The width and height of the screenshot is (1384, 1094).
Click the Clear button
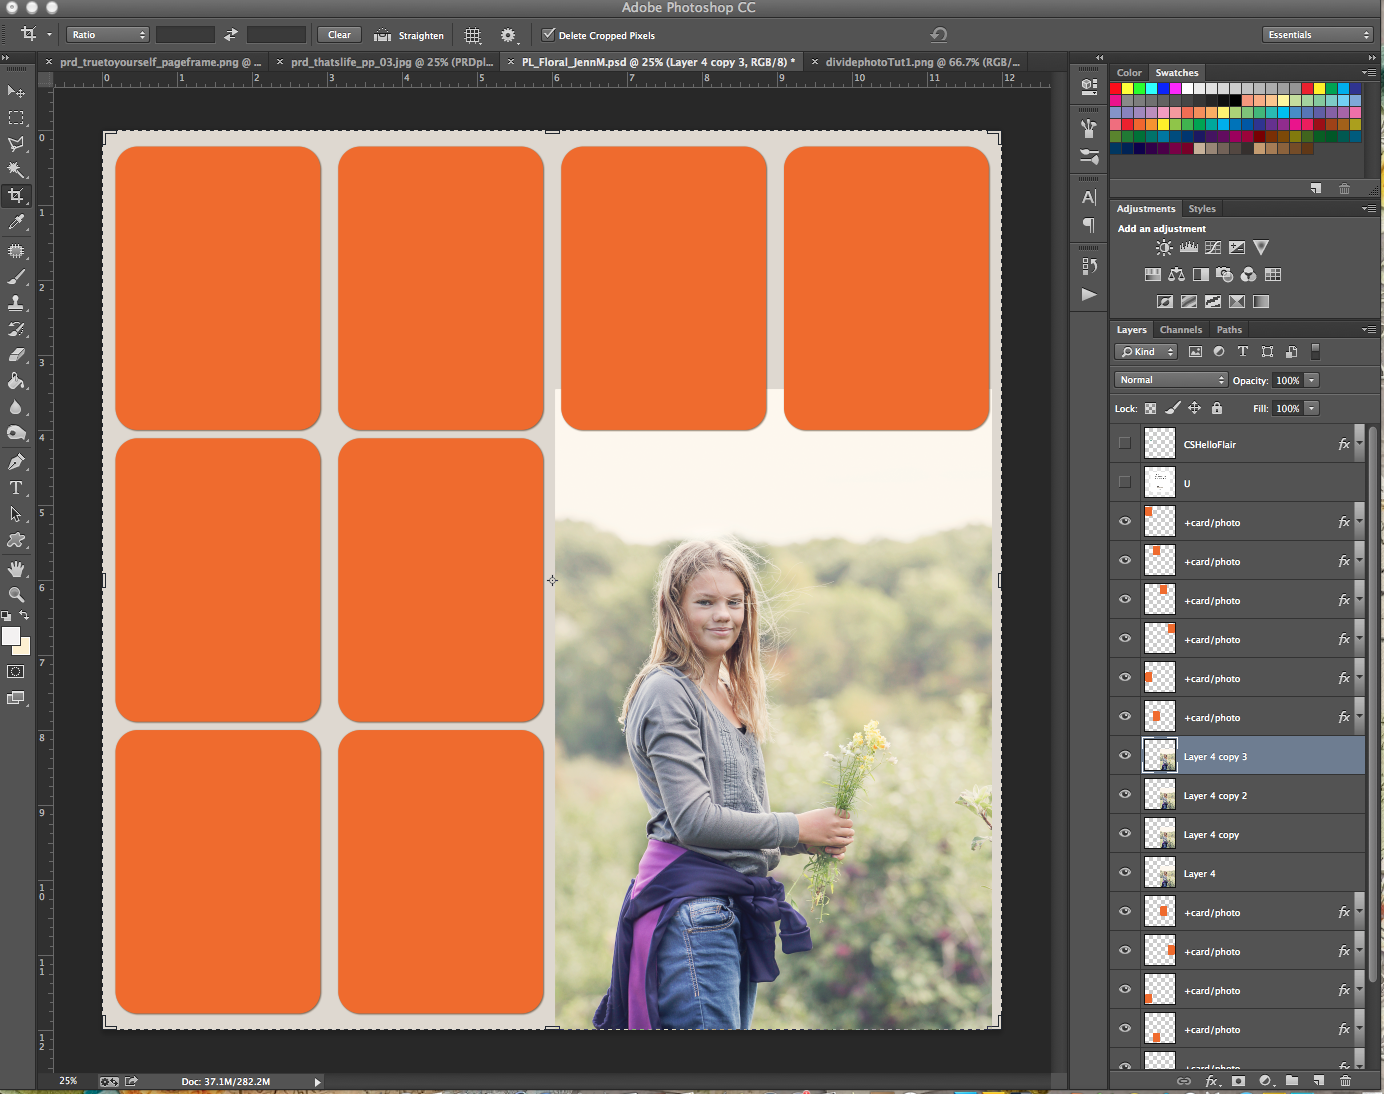click(339, 35)
